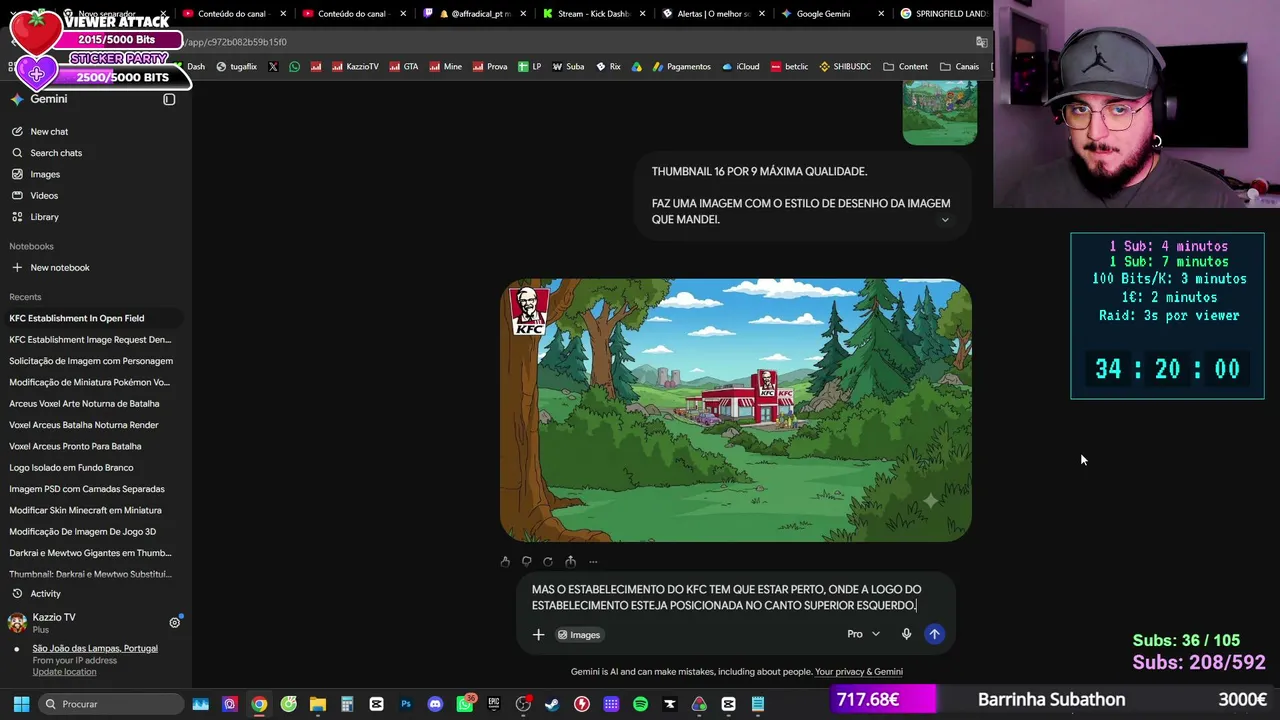Viewport: 1280px width, 720px height.
Task: Open Steam from the taskbar
Action: point(552,704)
